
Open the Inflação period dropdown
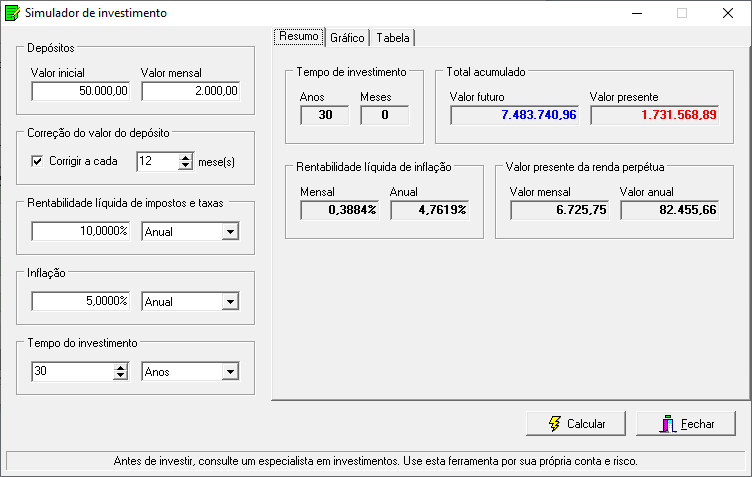click(x=230, y=302)
